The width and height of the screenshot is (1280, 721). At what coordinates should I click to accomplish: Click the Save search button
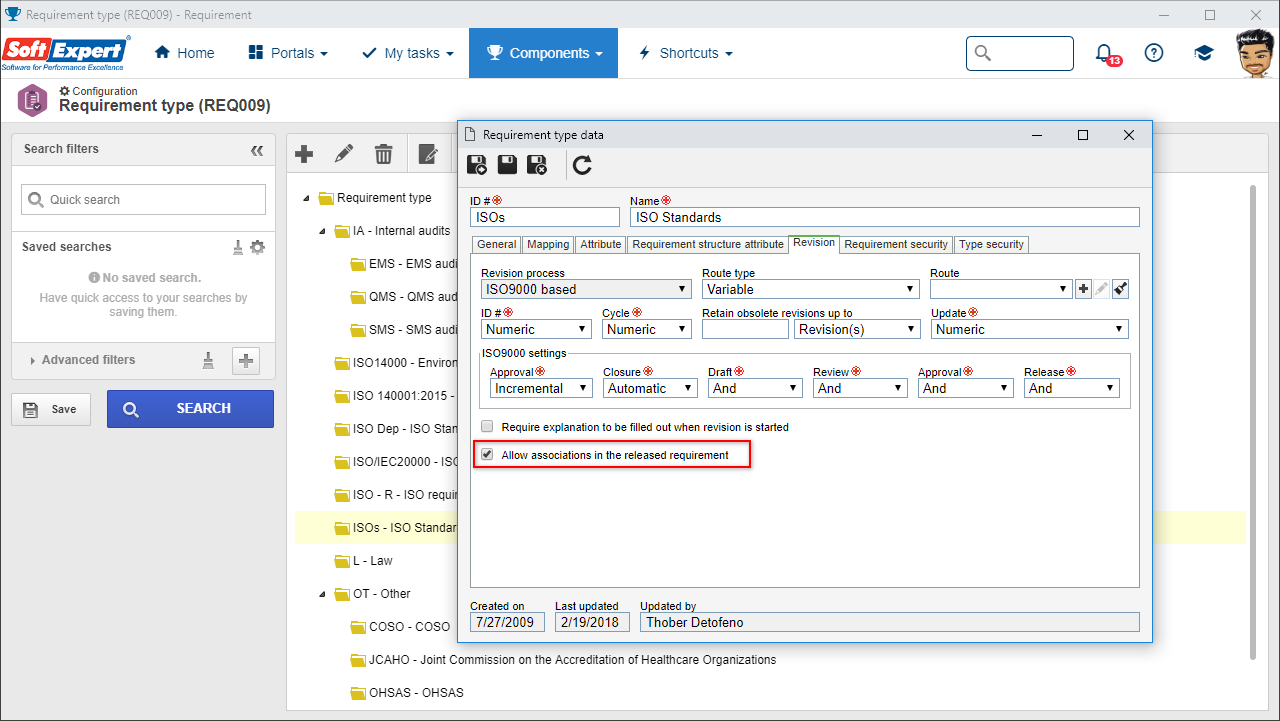click(x=50, y=409)
